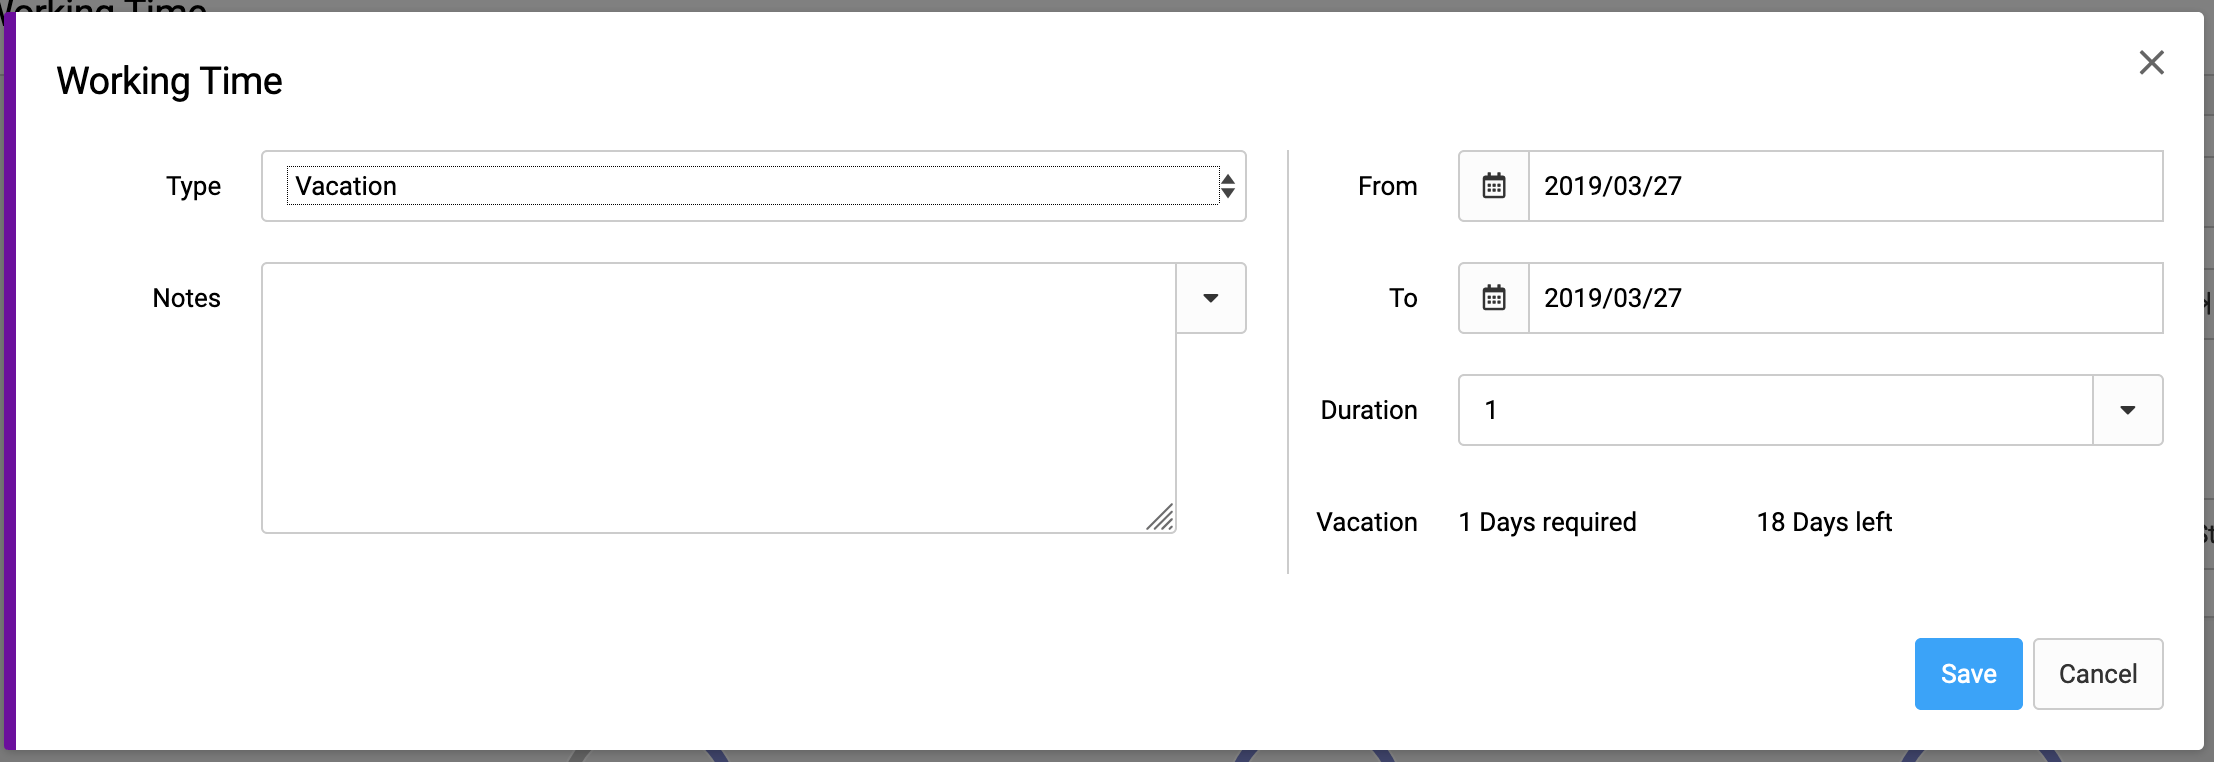The width and height of the screenshot is (2214, 762).
Task: Expand the Notes preset dropdown caret
Action: (x=1211, y=298)
